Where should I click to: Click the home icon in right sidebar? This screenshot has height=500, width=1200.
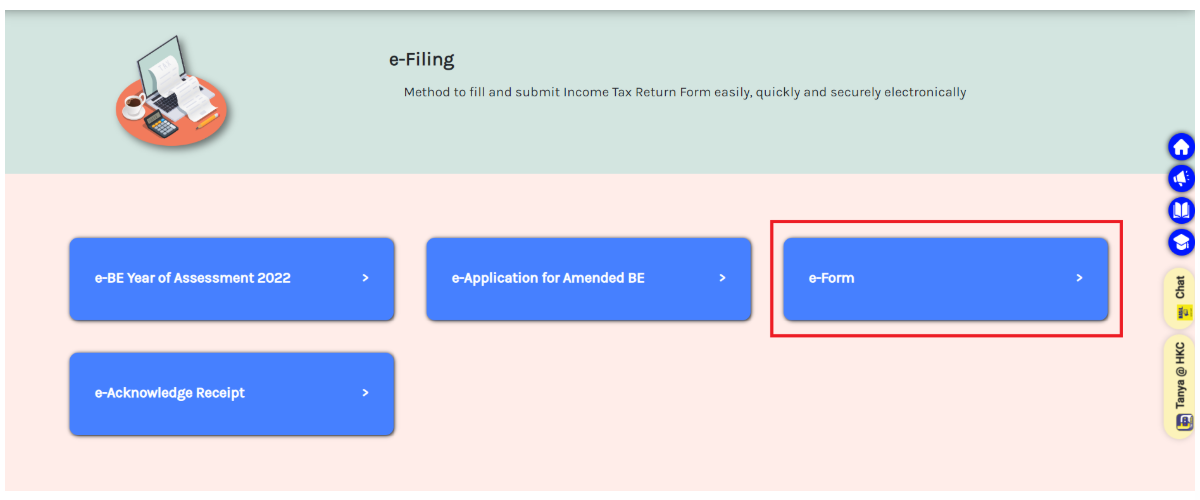[x=1181, y=148]
